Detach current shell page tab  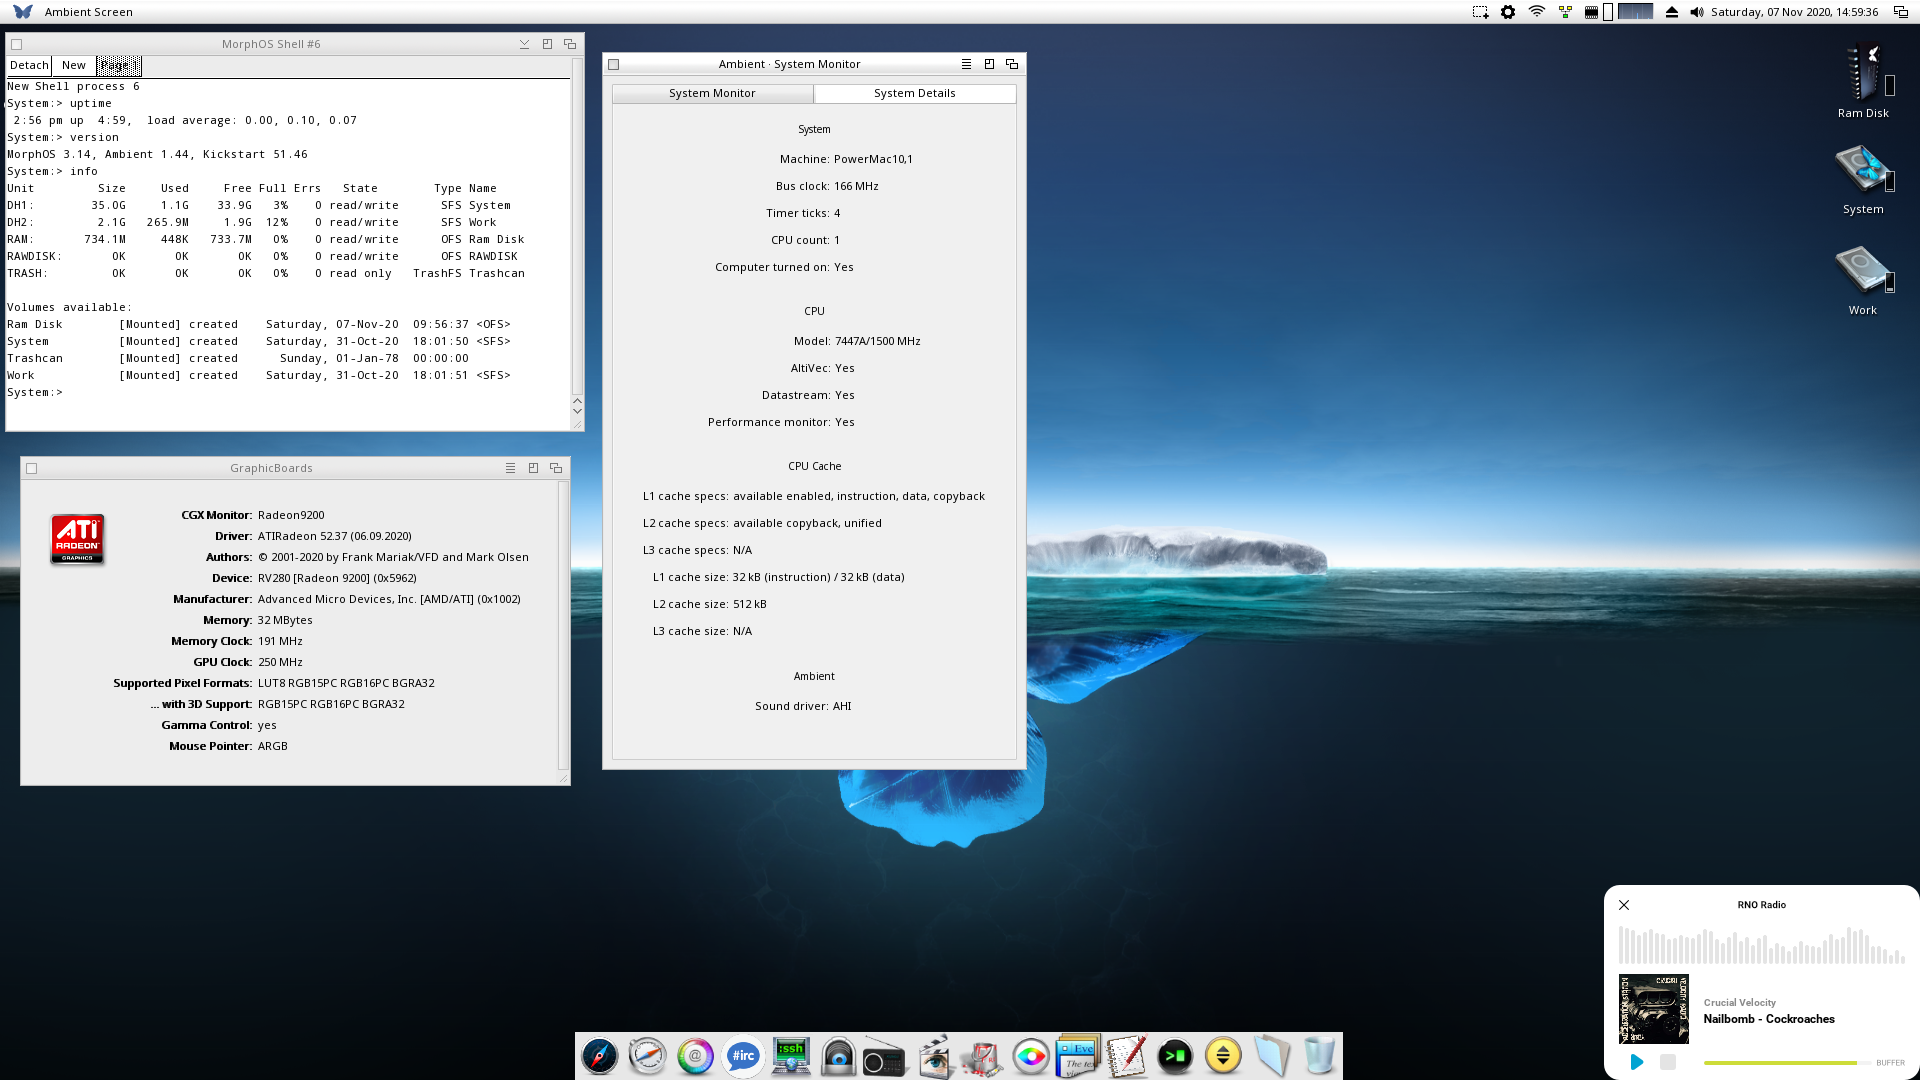(29, 63)
